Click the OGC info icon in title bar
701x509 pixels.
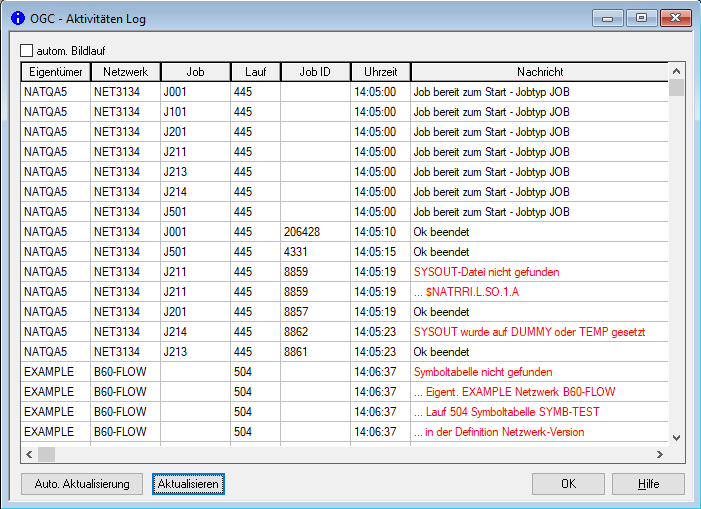click(x=17, y=17)
